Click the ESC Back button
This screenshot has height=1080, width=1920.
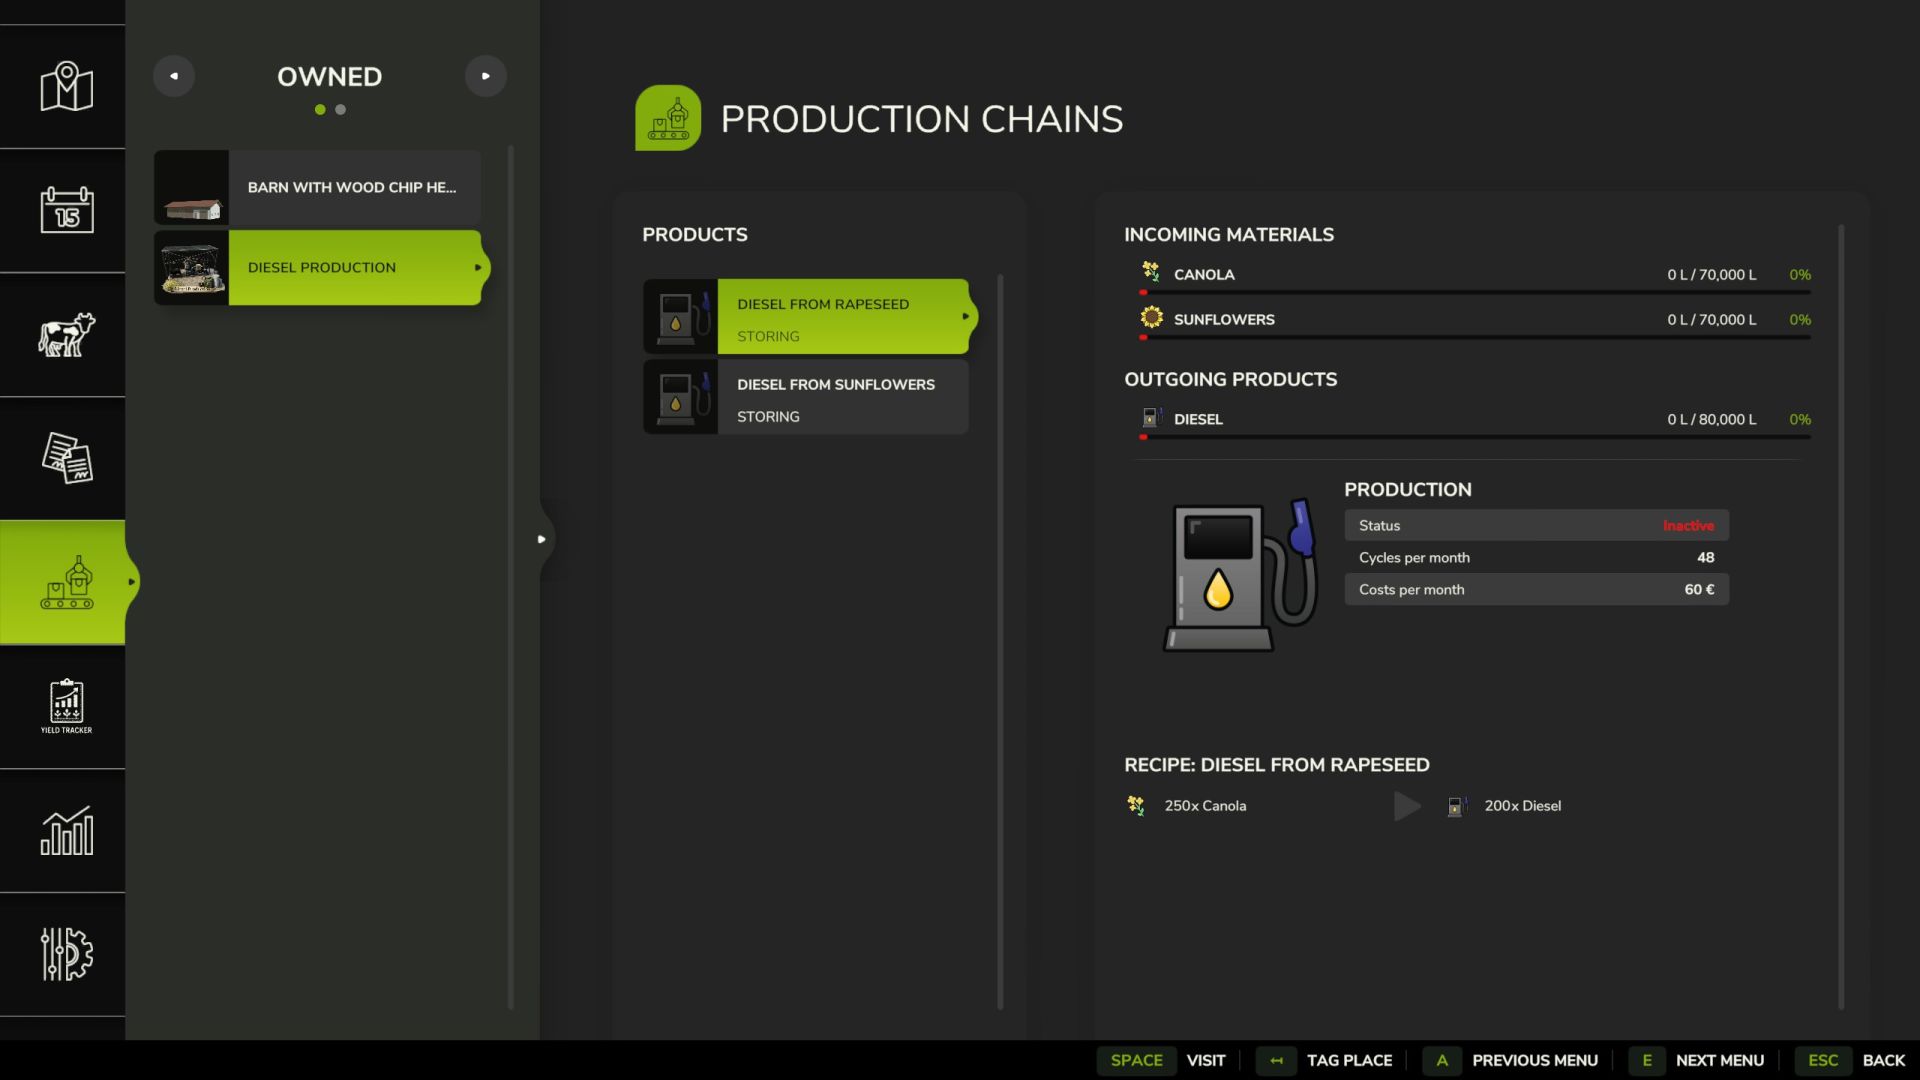point(1850,1060)
